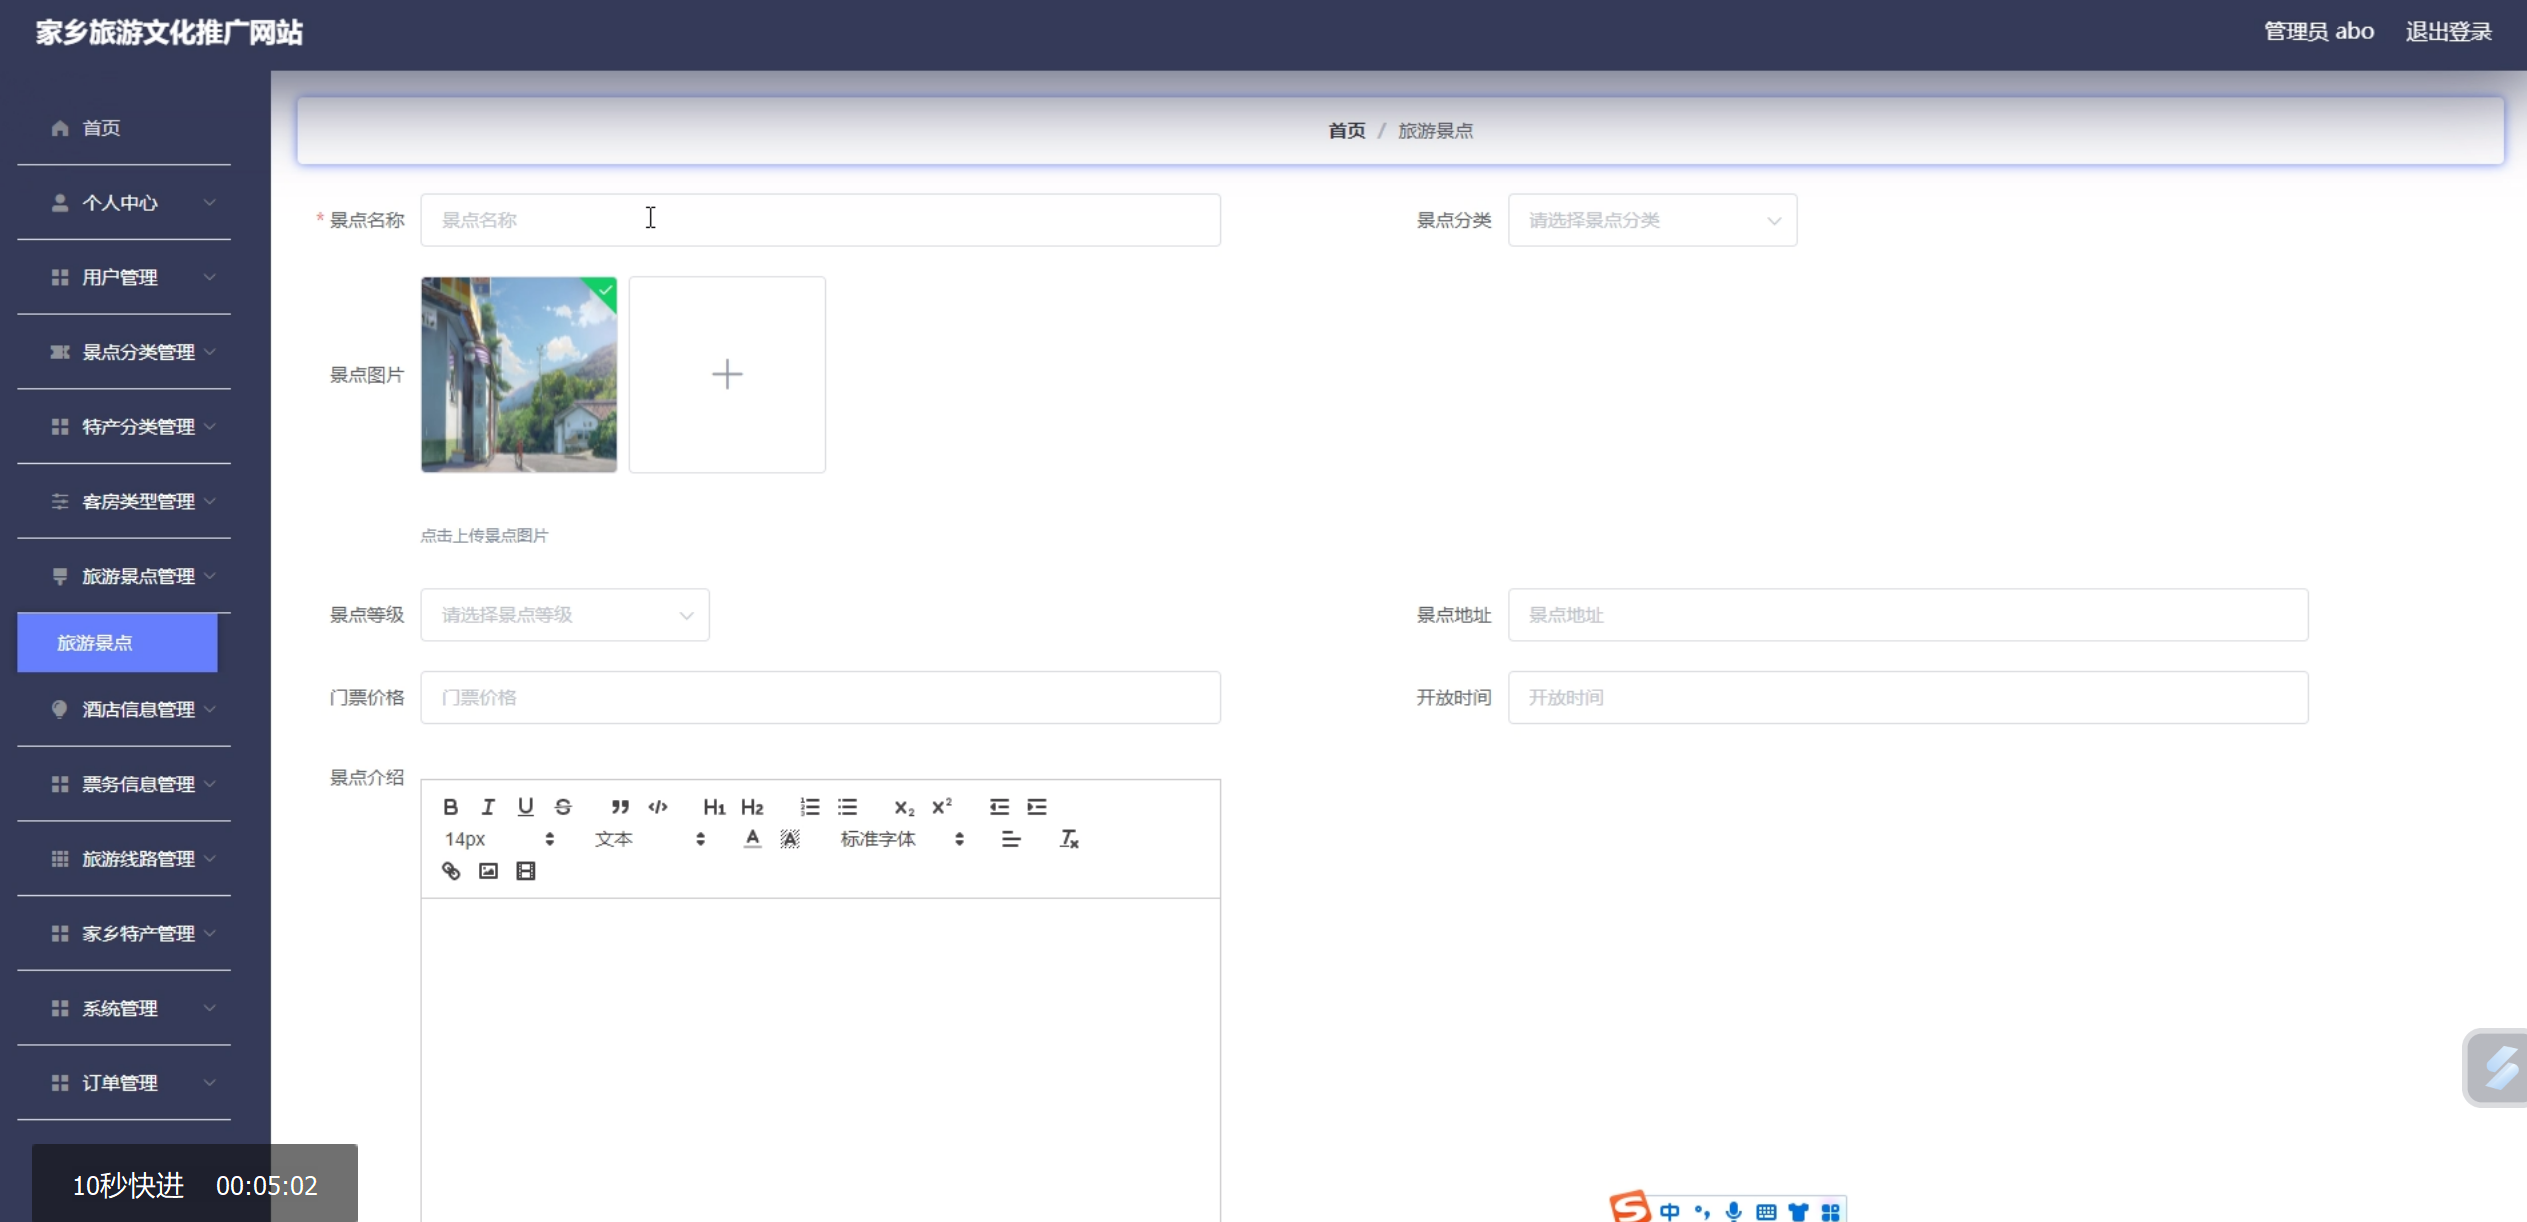Open the 景点分类 dropdown
This screenshot has height=1222, width=2527.
coord(1652,220)
